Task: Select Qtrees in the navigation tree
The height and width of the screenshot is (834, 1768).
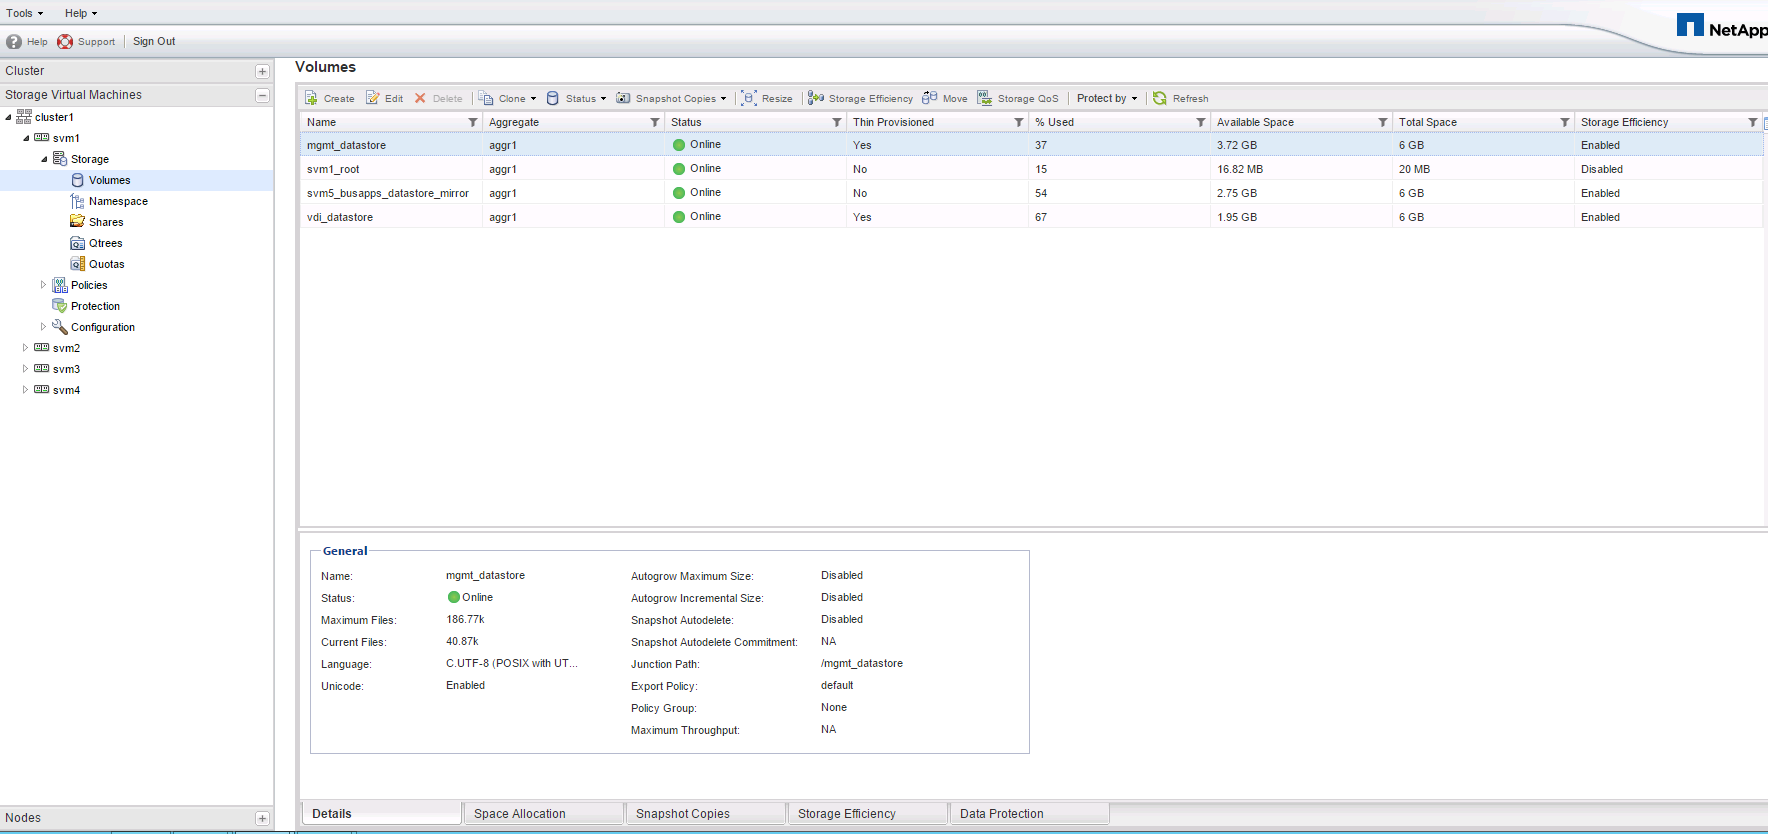Action: point(106,243)
